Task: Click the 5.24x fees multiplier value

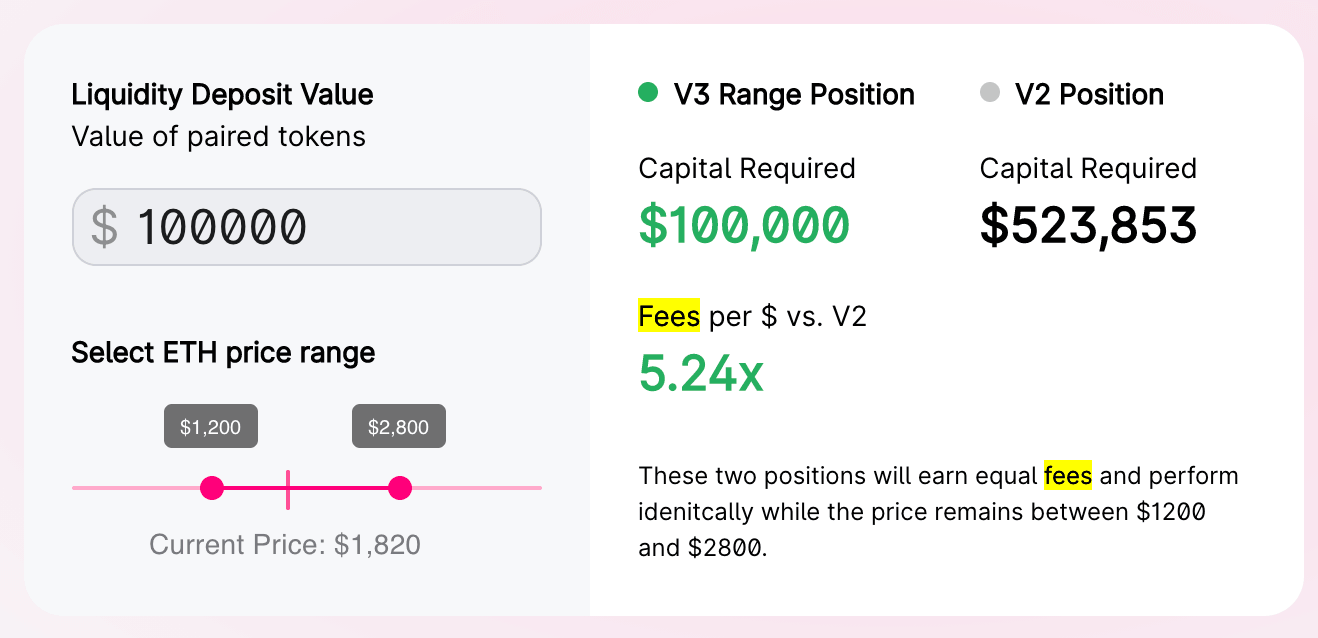Action: tap(700, 376)
